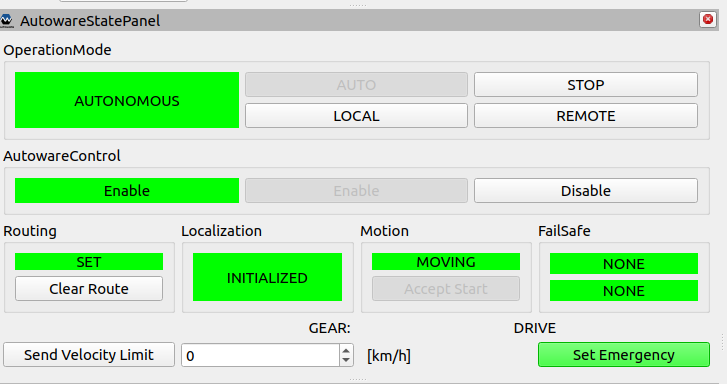Click the STOP operation mode button
The height and width of the screenshot is (384, 727).
586,85
